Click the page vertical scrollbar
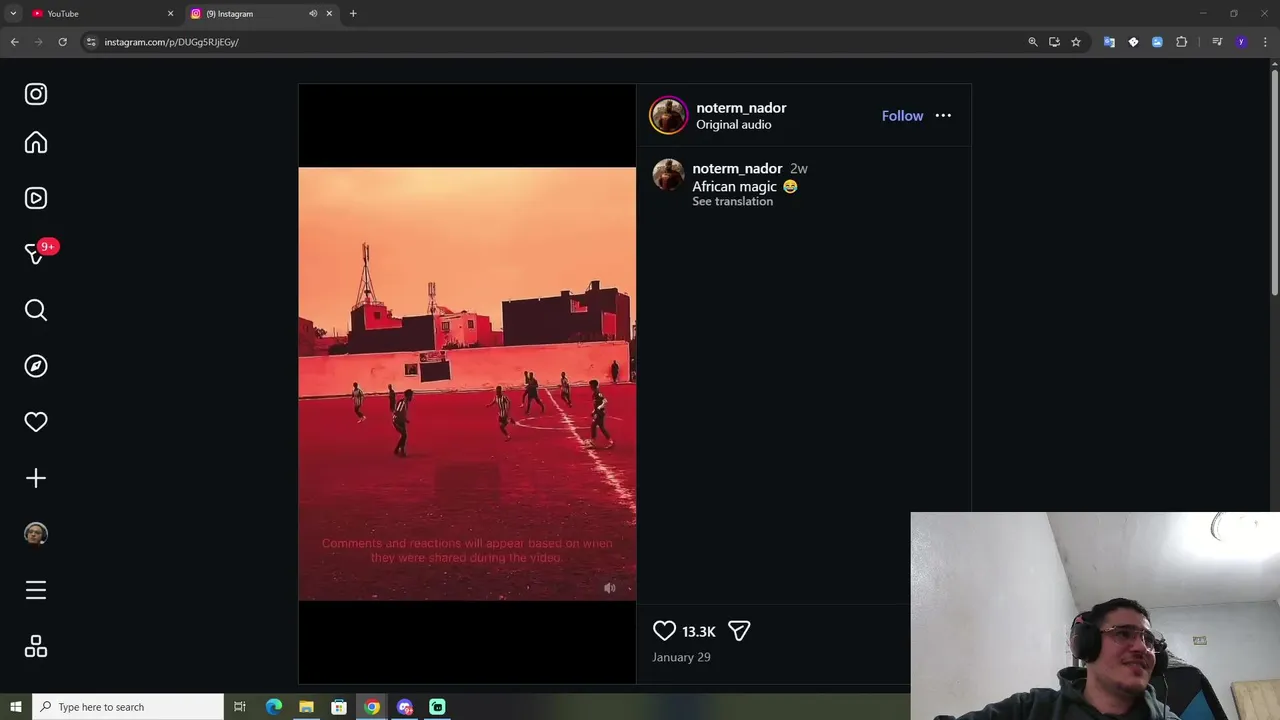This screenshot has width=1280, height=720. click(1274, 180)
